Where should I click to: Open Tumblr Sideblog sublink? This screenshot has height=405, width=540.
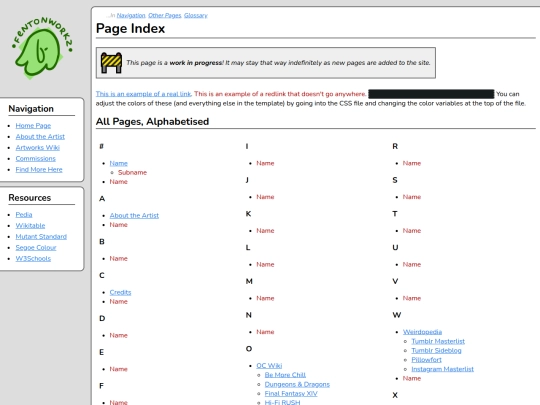pyautogui.click(x=436, y=351)
